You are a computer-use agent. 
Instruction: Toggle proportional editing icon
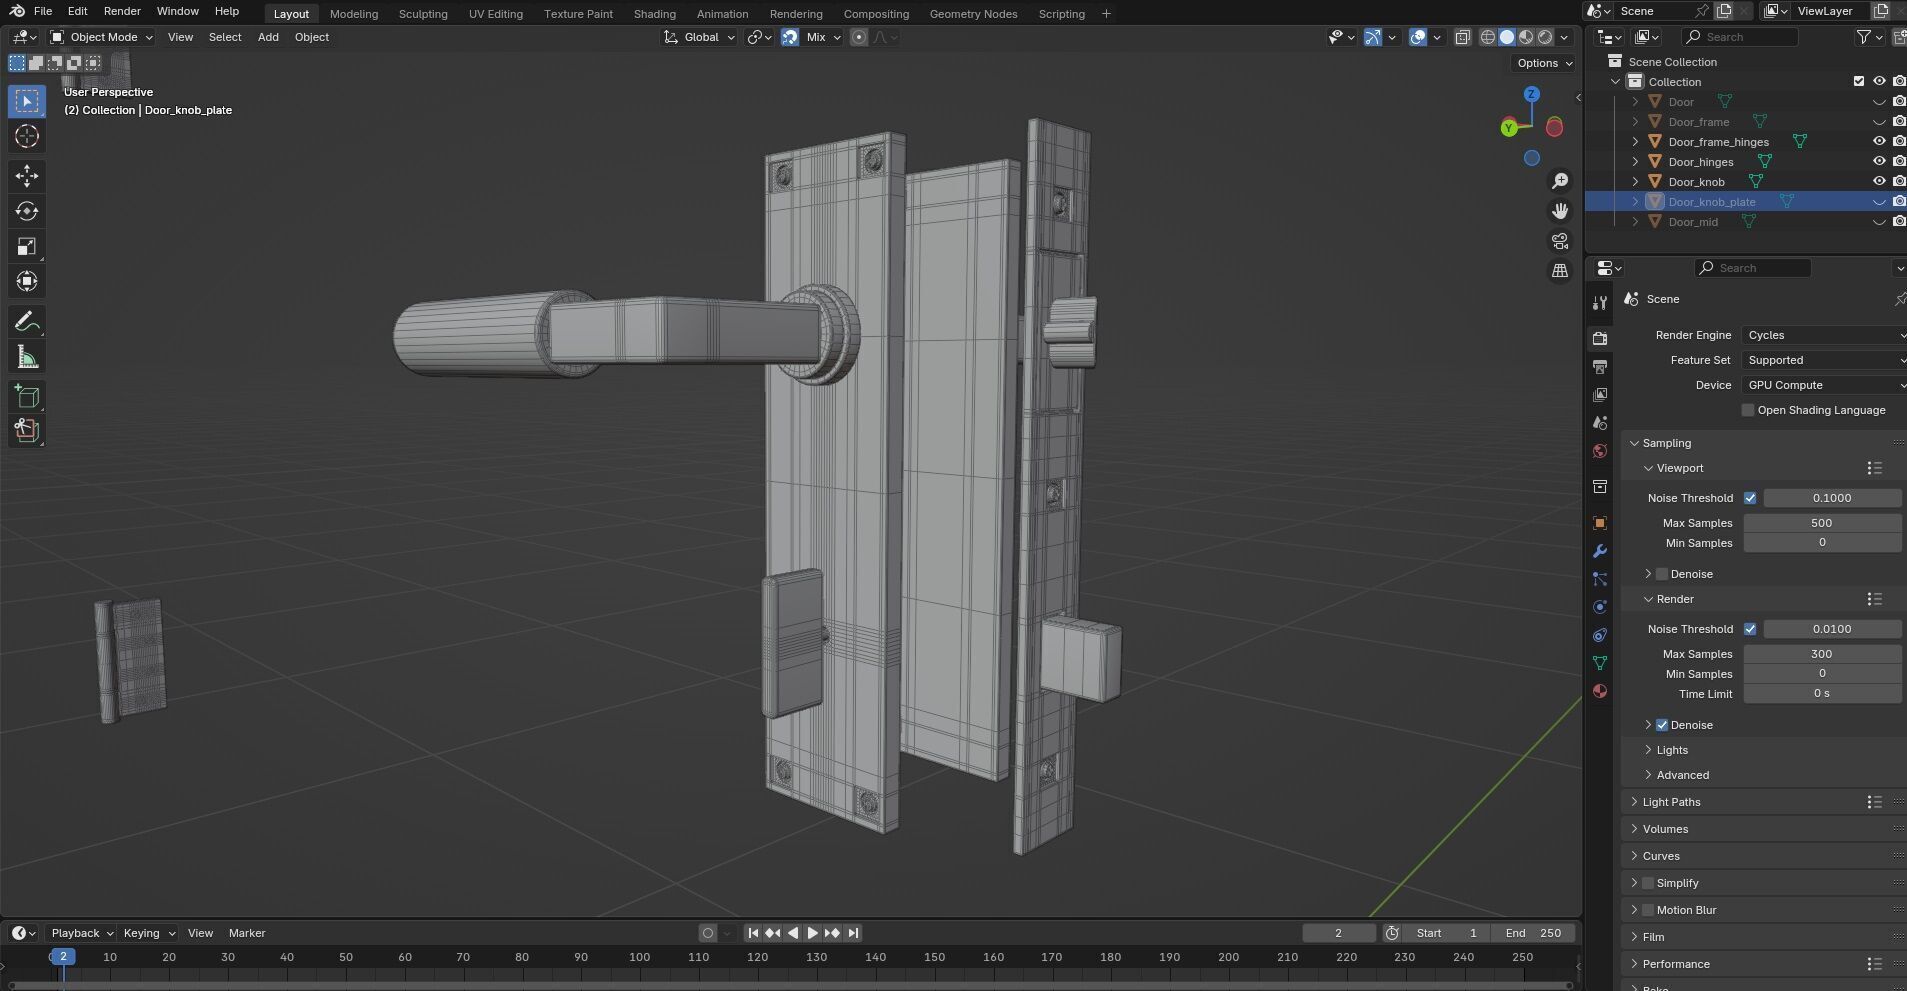(x=859, y=37)
